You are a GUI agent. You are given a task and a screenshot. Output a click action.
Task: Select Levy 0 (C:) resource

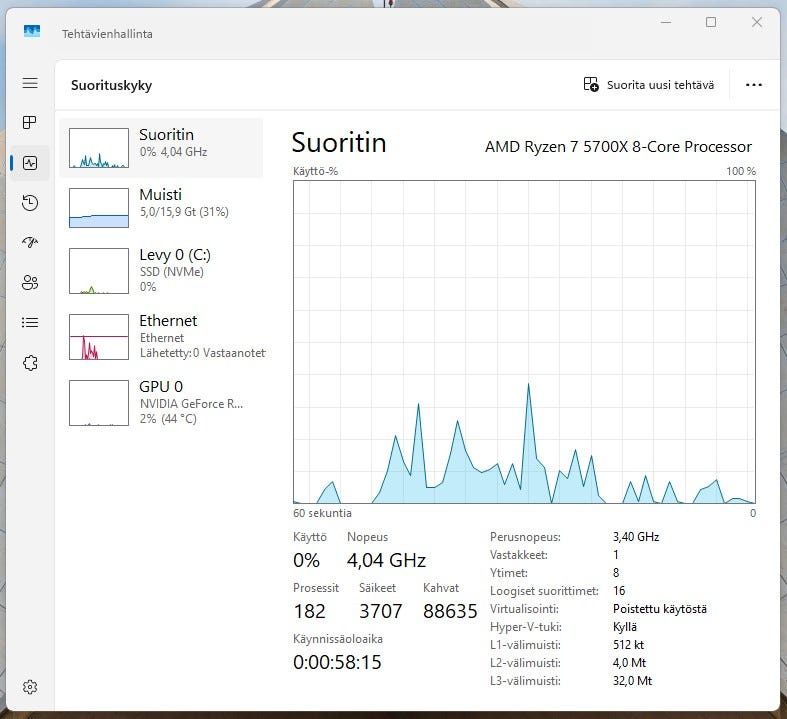[x=161, y=270]
